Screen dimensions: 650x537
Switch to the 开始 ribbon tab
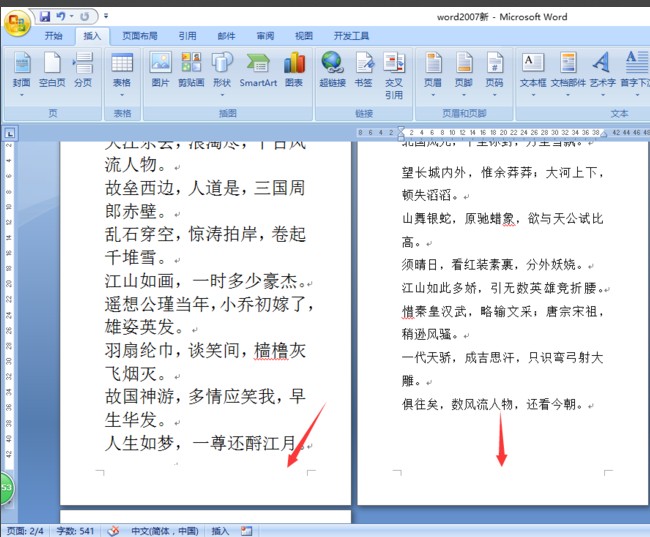point(53,36)
